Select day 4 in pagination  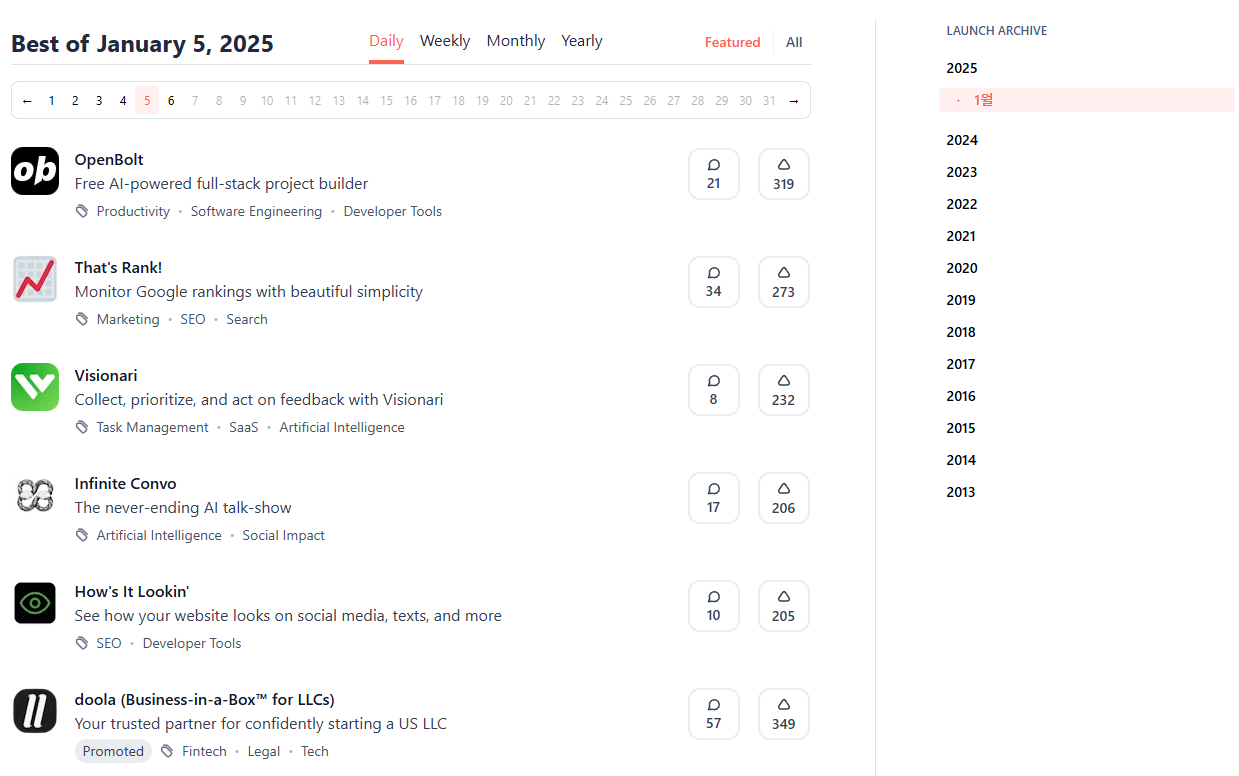(123, 100)
